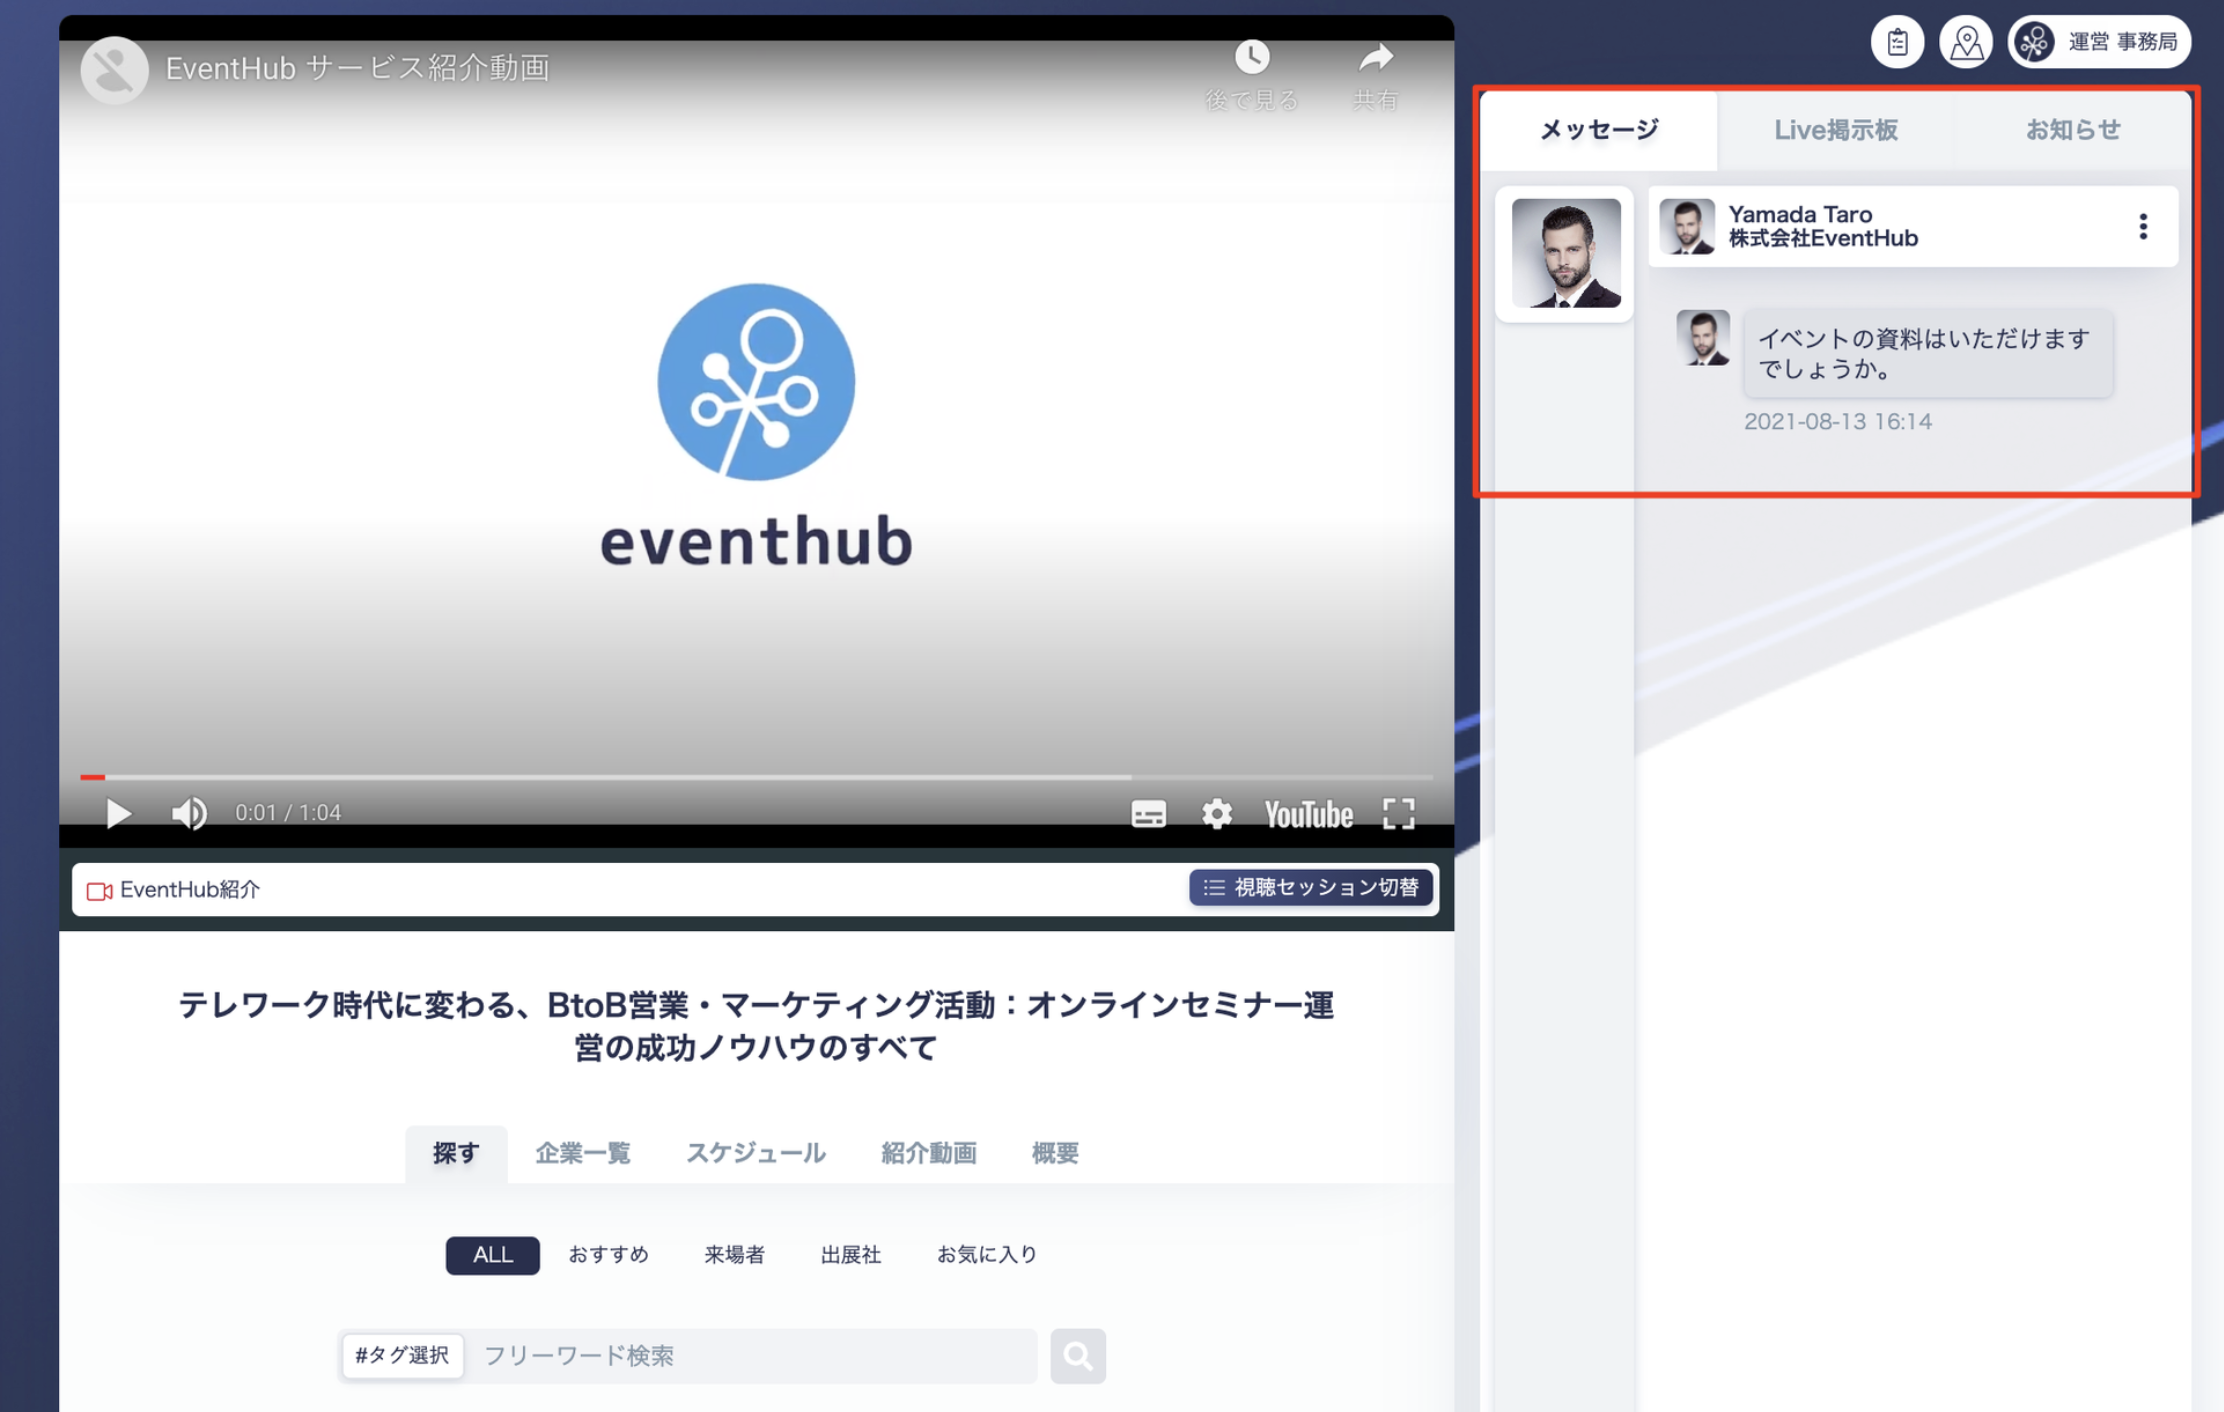Select the 紹介動画 tab
This screenshot has width=2224, height=1412.
coord(929,1153)
